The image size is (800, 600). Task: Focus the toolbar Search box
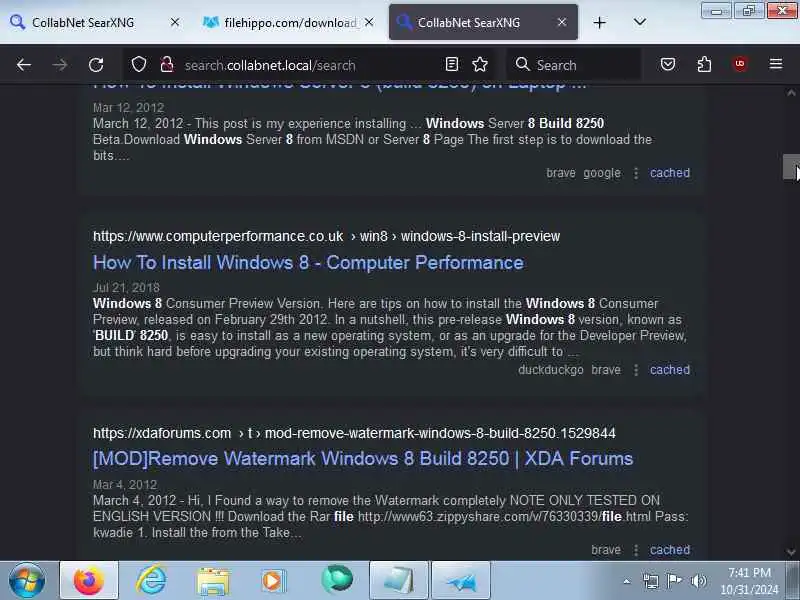click(x=574, y=65)
